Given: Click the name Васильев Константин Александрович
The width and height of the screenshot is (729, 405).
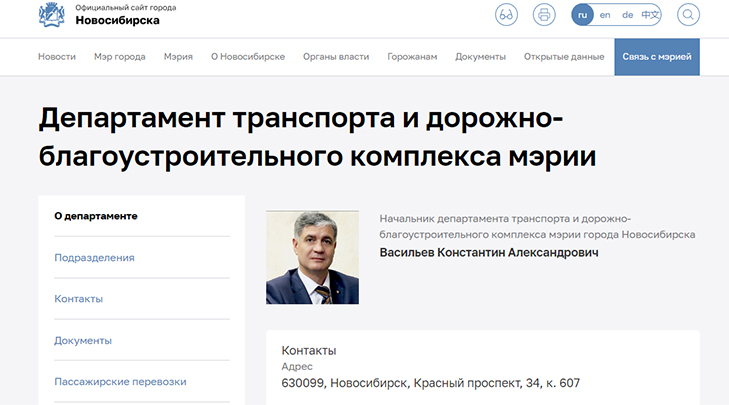Looking at the screenshot, I should (x=489, y=252).
